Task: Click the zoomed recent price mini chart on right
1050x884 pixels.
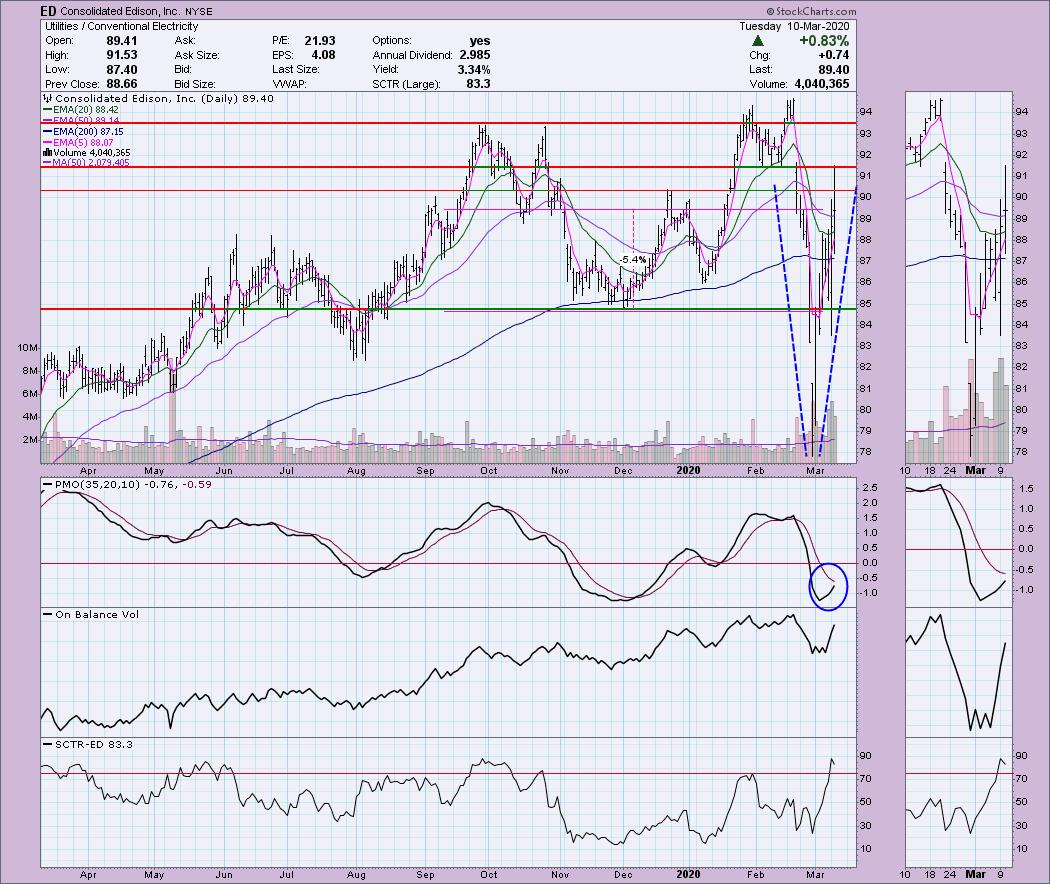Action: 958,278
